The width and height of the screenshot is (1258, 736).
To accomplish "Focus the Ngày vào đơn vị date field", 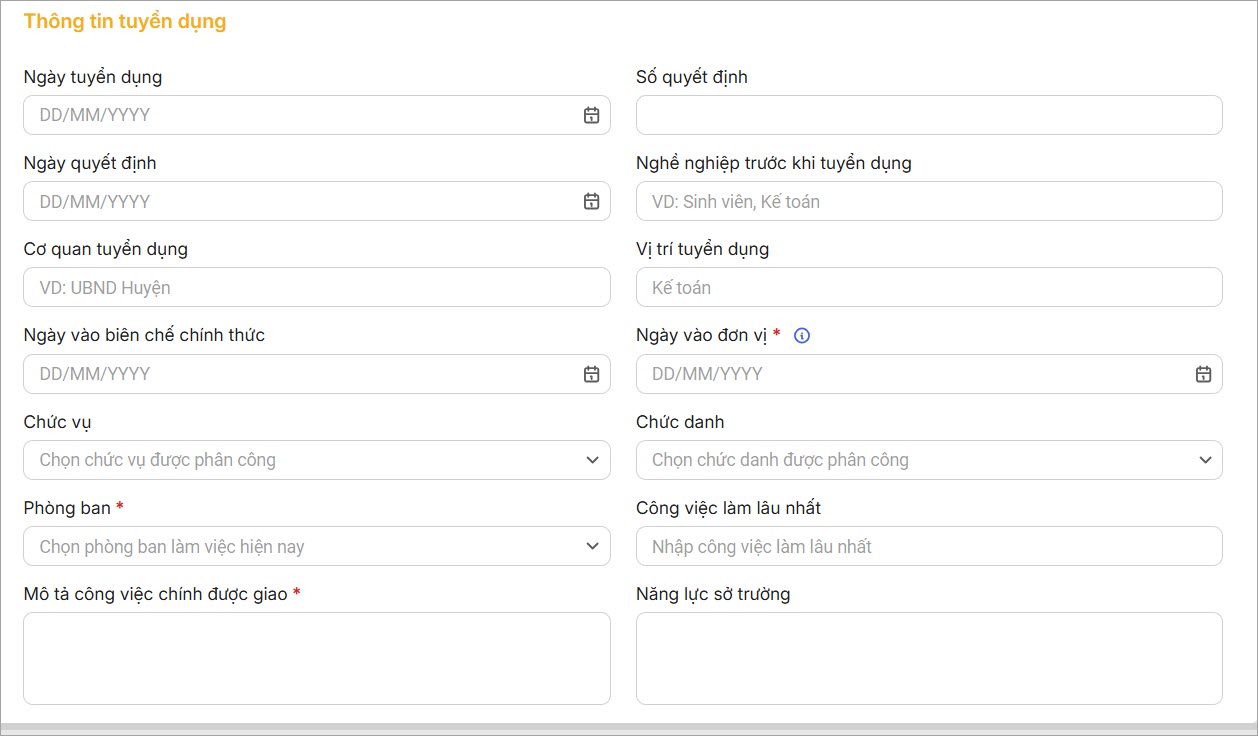I will coord(912,374).
